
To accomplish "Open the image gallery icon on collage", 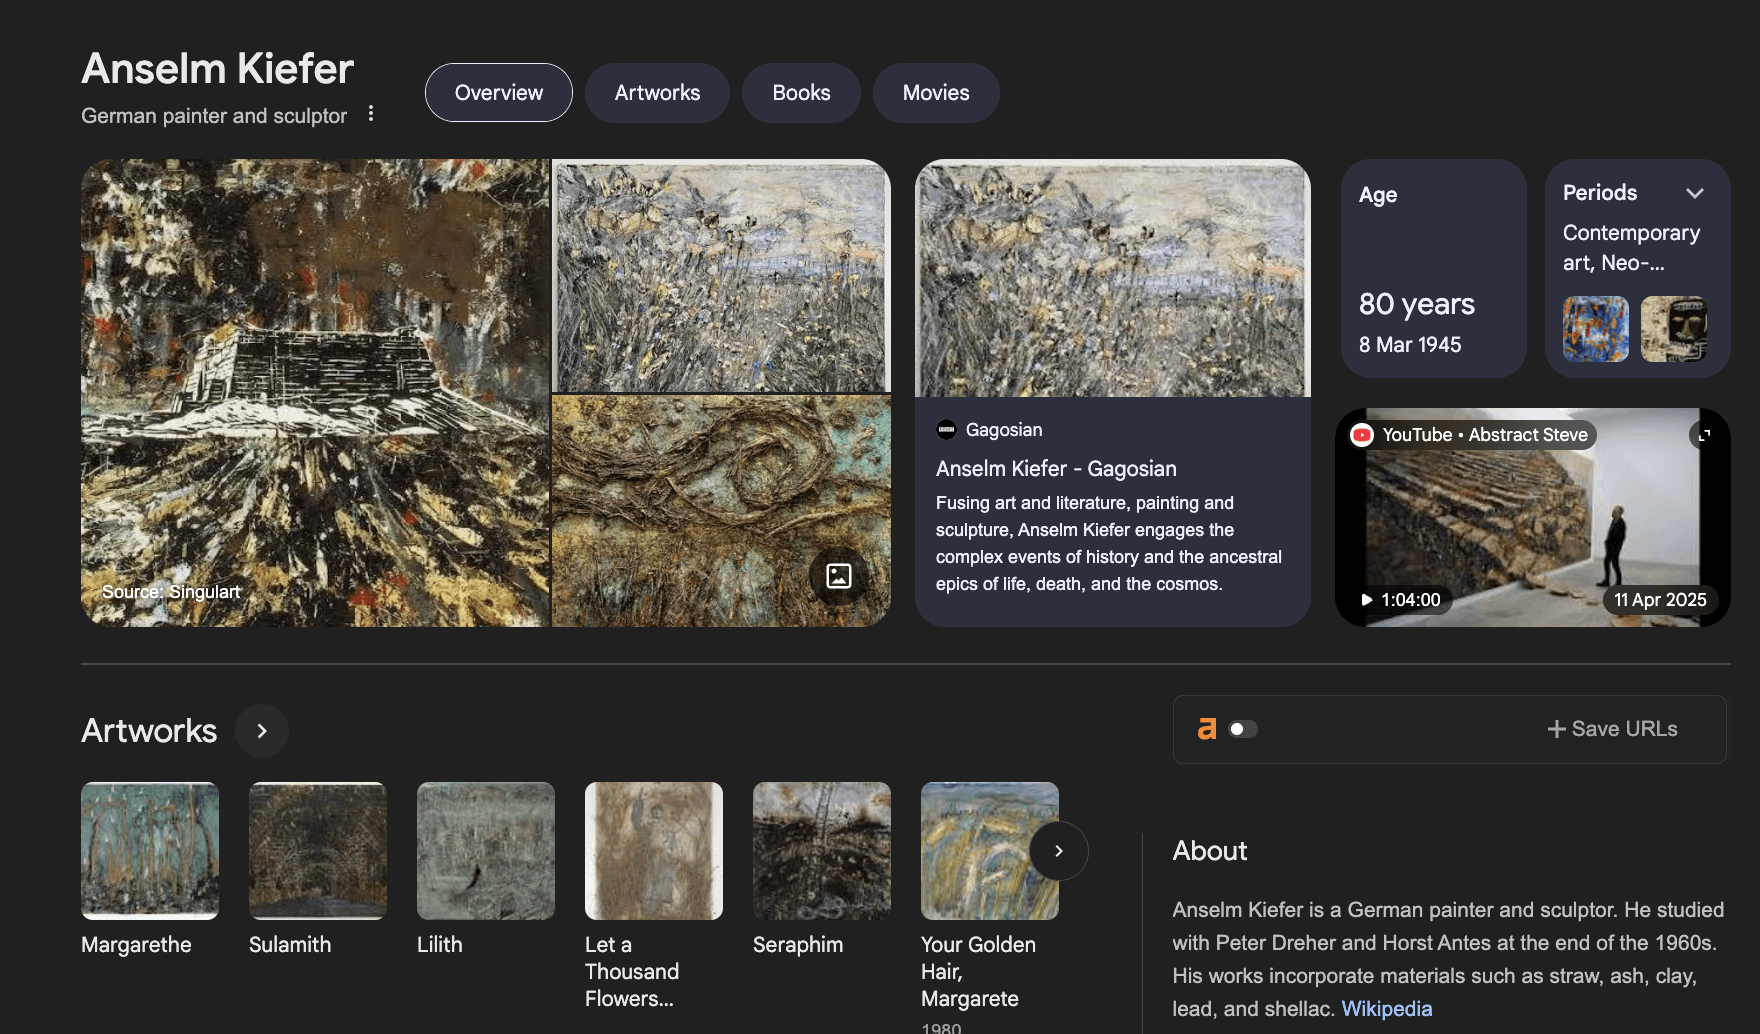I will tap(839, 576).
